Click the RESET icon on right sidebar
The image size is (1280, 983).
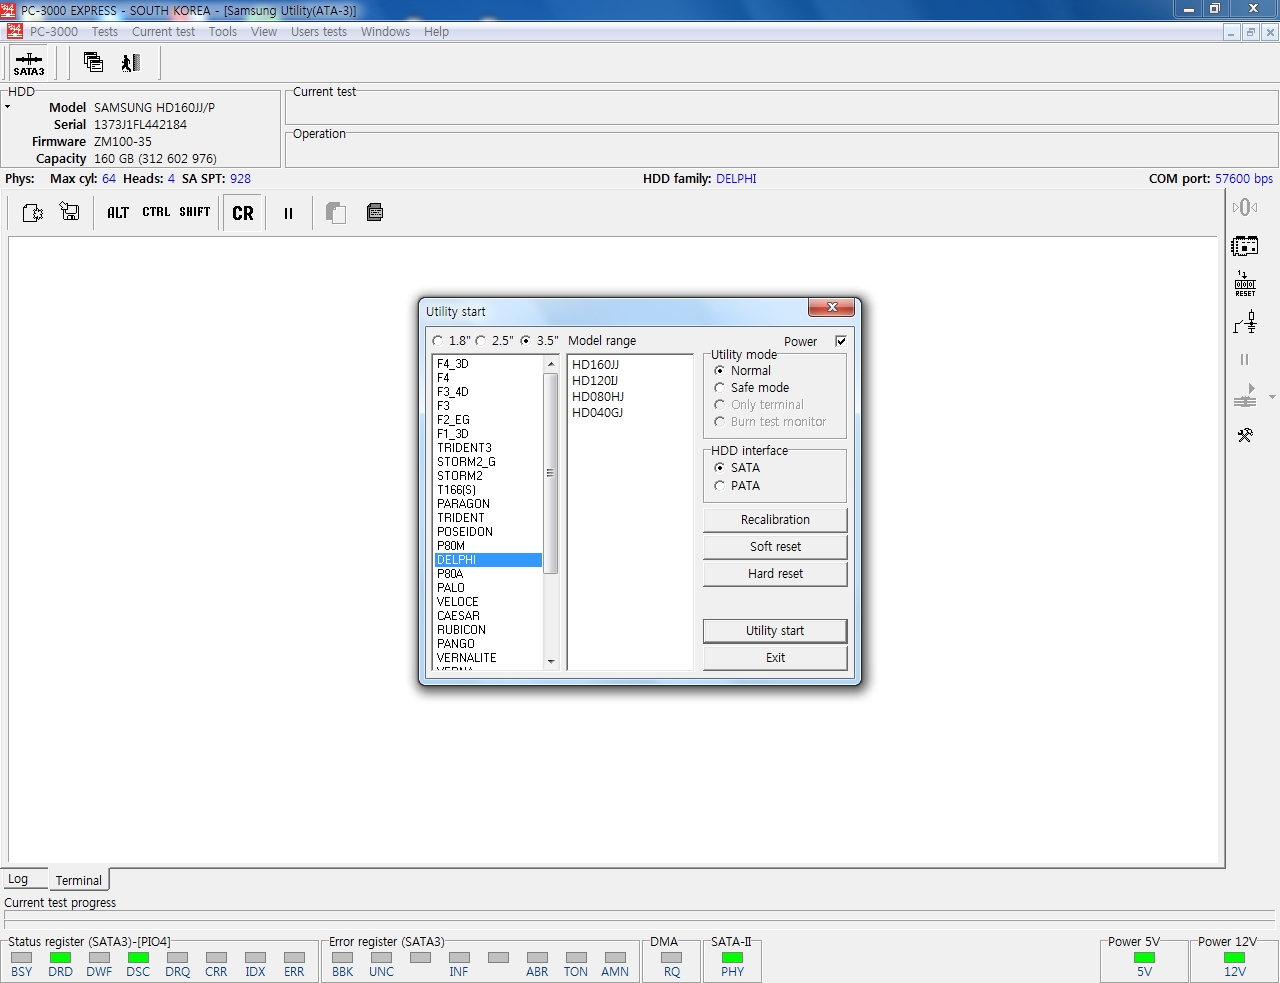click(1245, 284)
